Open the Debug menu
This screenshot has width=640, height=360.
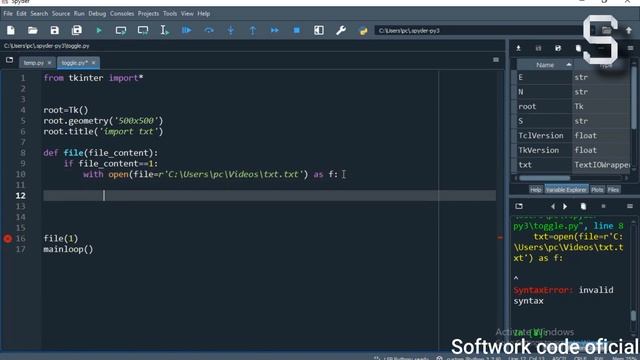(x=97, y=13)
